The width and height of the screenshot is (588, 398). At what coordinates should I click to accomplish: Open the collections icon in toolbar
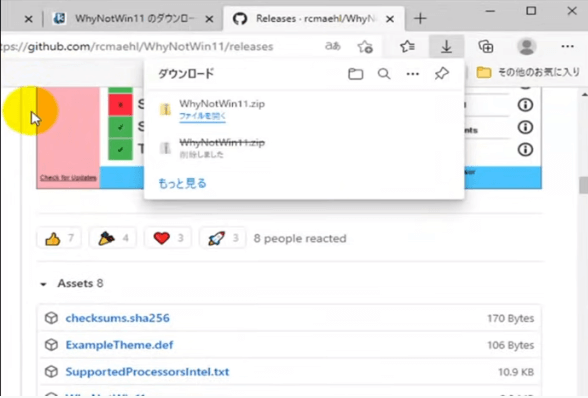click(x=486, y=47)
